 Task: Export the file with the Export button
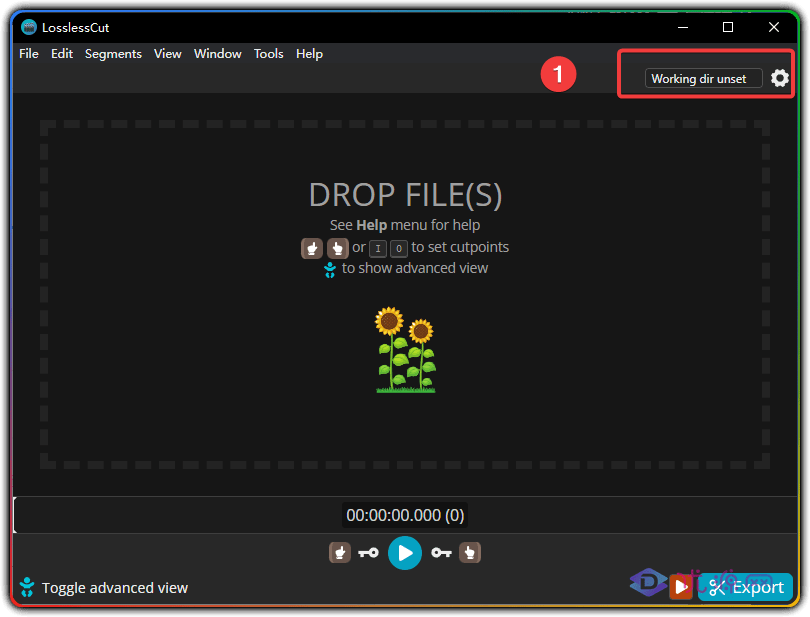pyautogui.click(x=746, y=587)
